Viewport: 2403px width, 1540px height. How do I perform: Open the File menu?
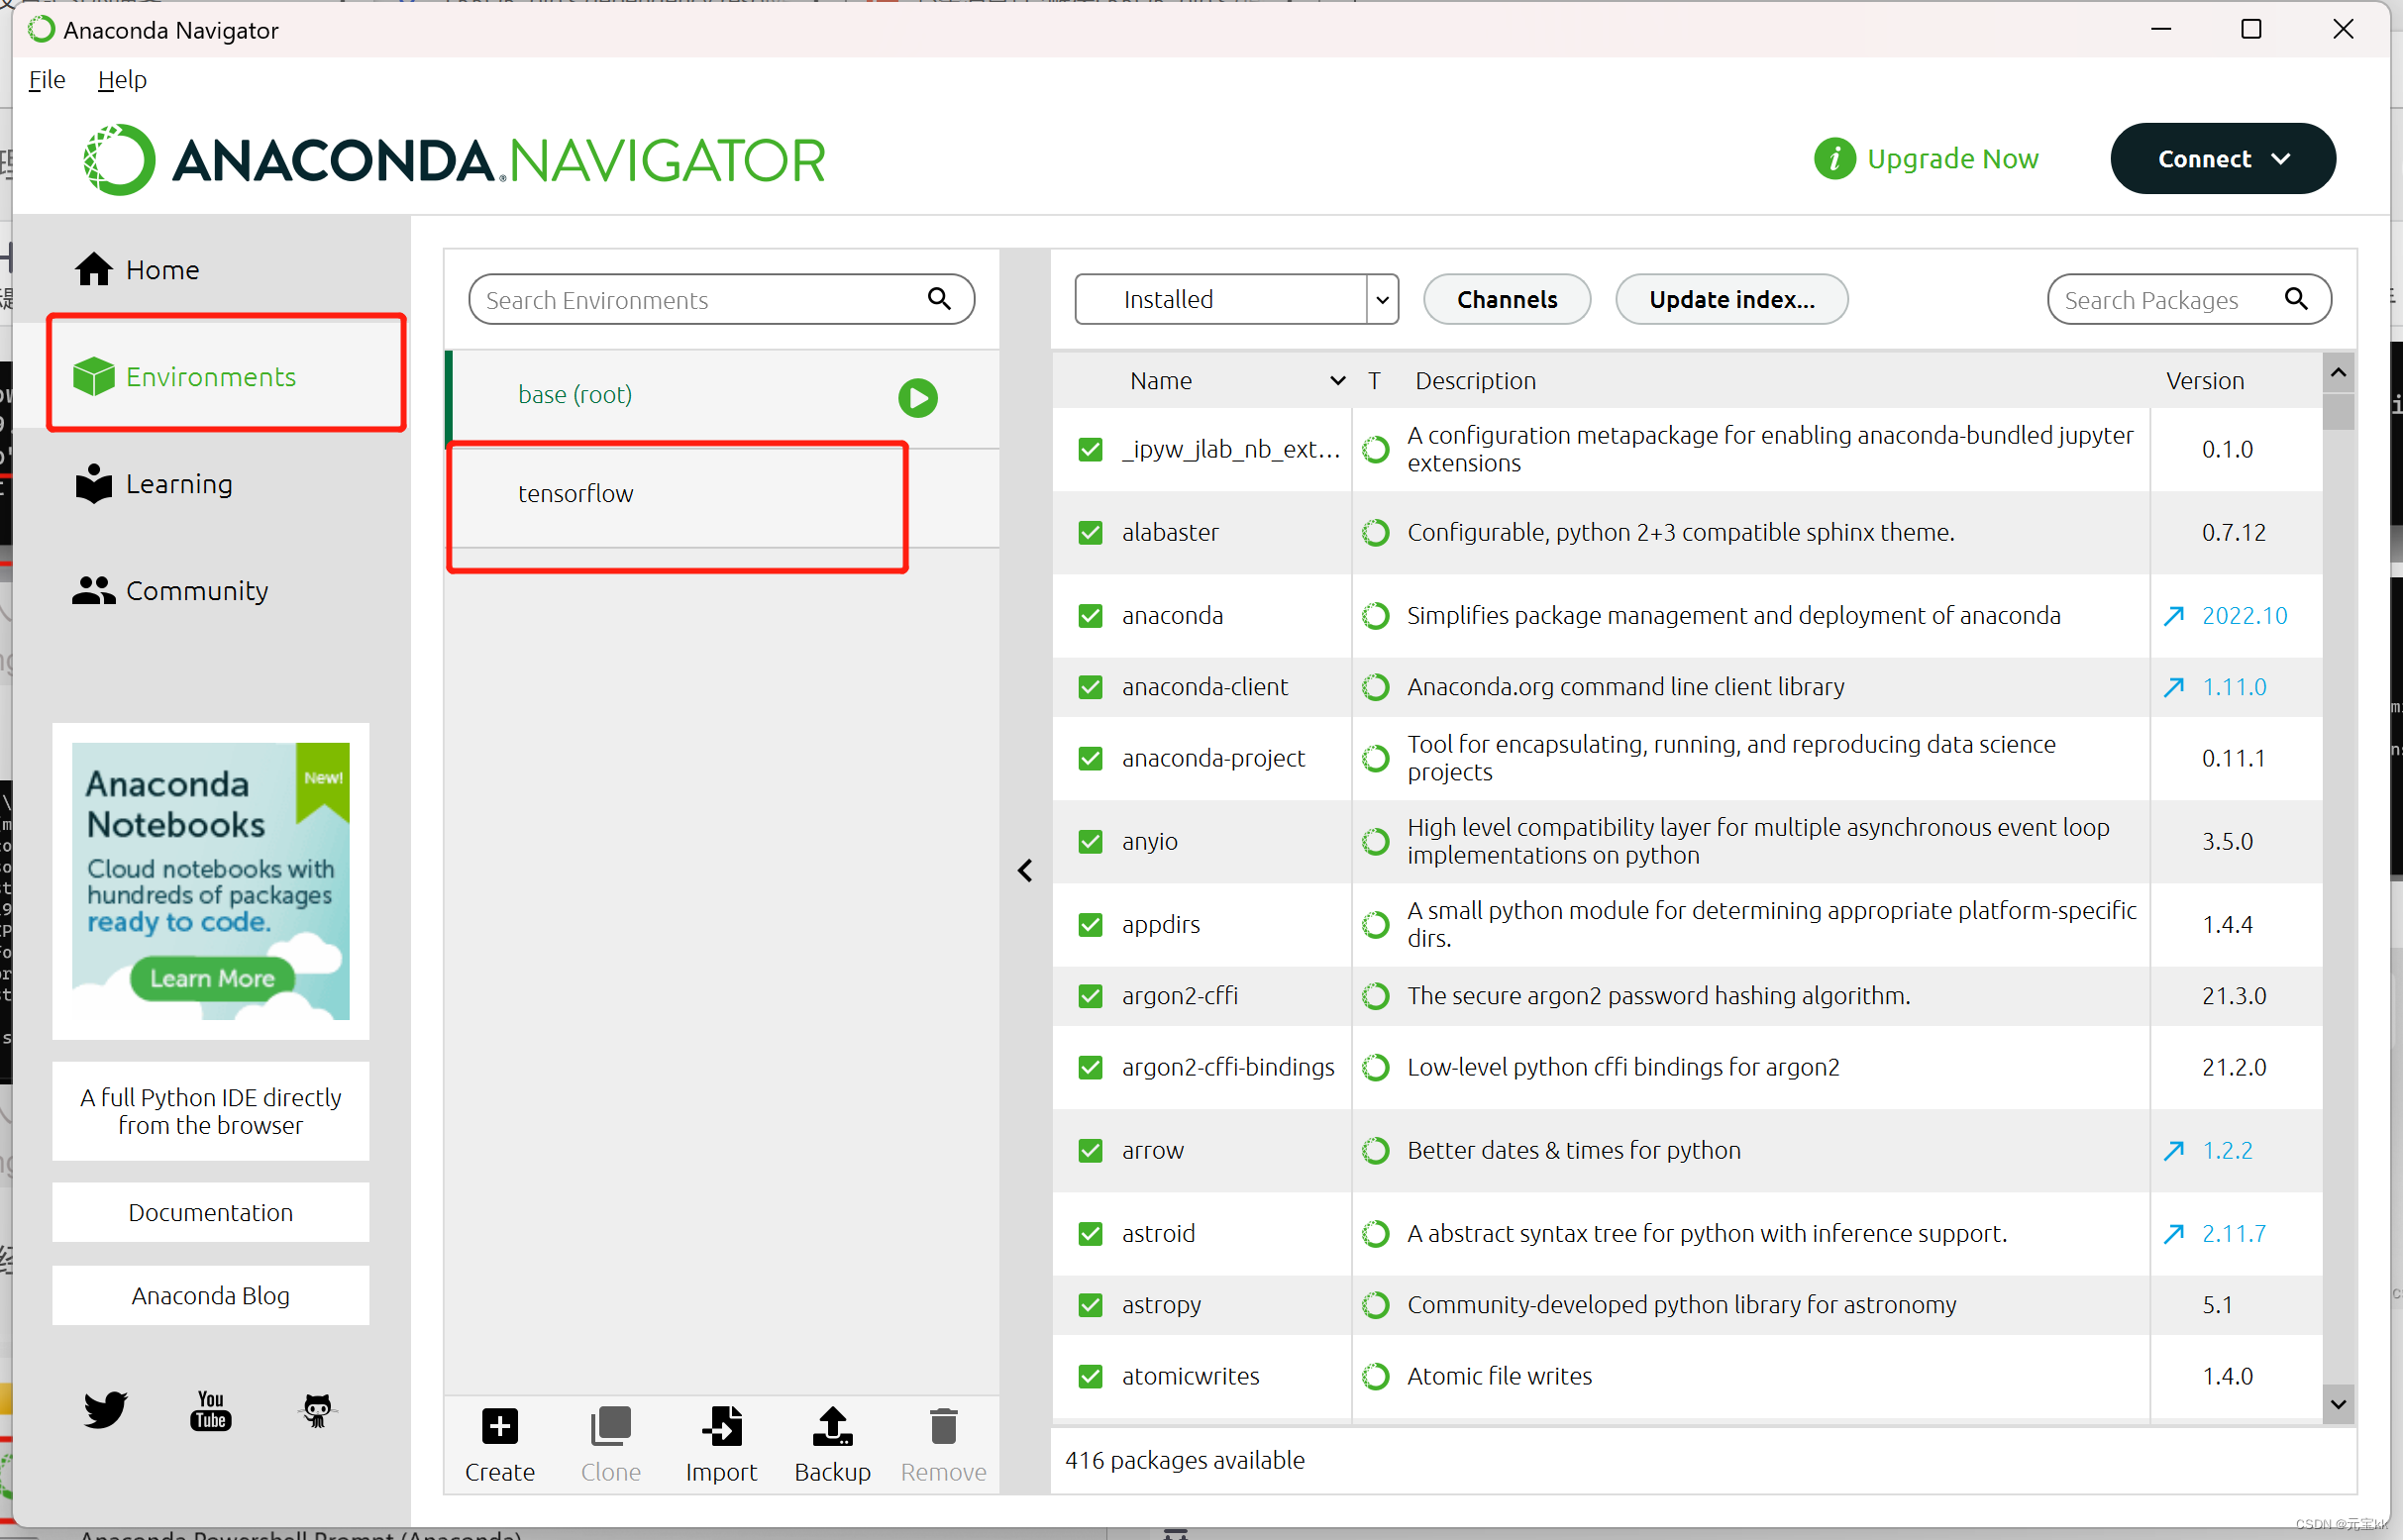47,79
